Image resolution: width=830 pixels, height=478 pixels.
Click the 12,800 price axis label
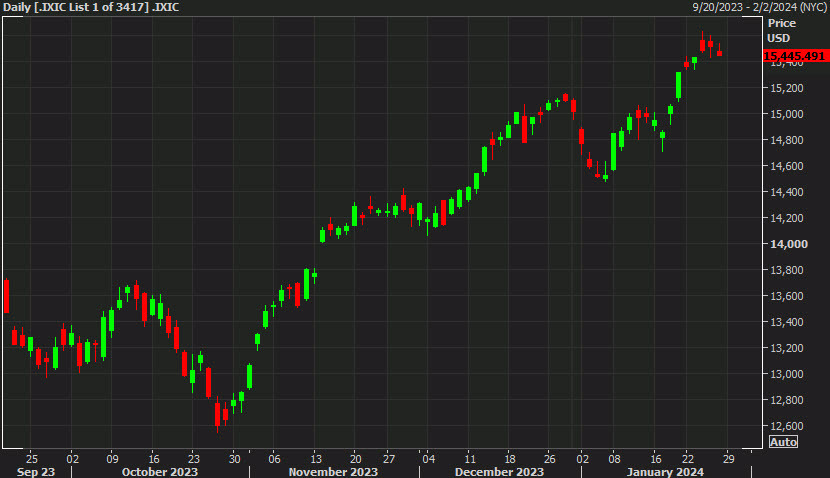[787, 400]
